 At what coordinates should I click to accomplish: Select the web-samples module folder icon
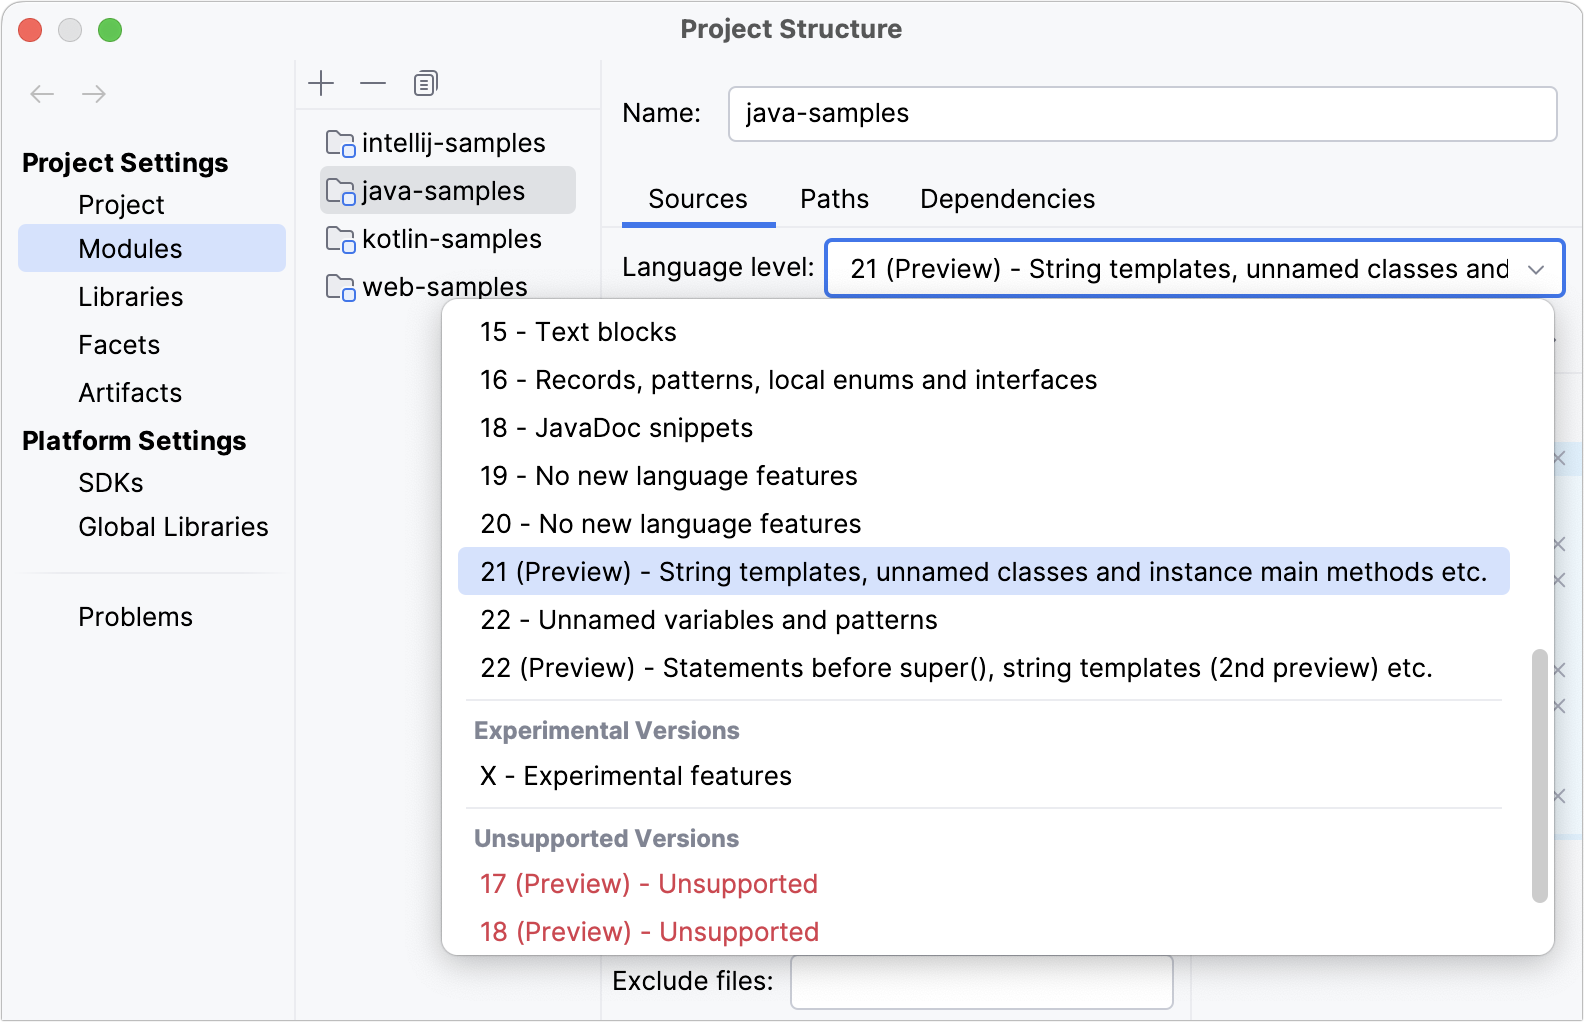point(341,288)
